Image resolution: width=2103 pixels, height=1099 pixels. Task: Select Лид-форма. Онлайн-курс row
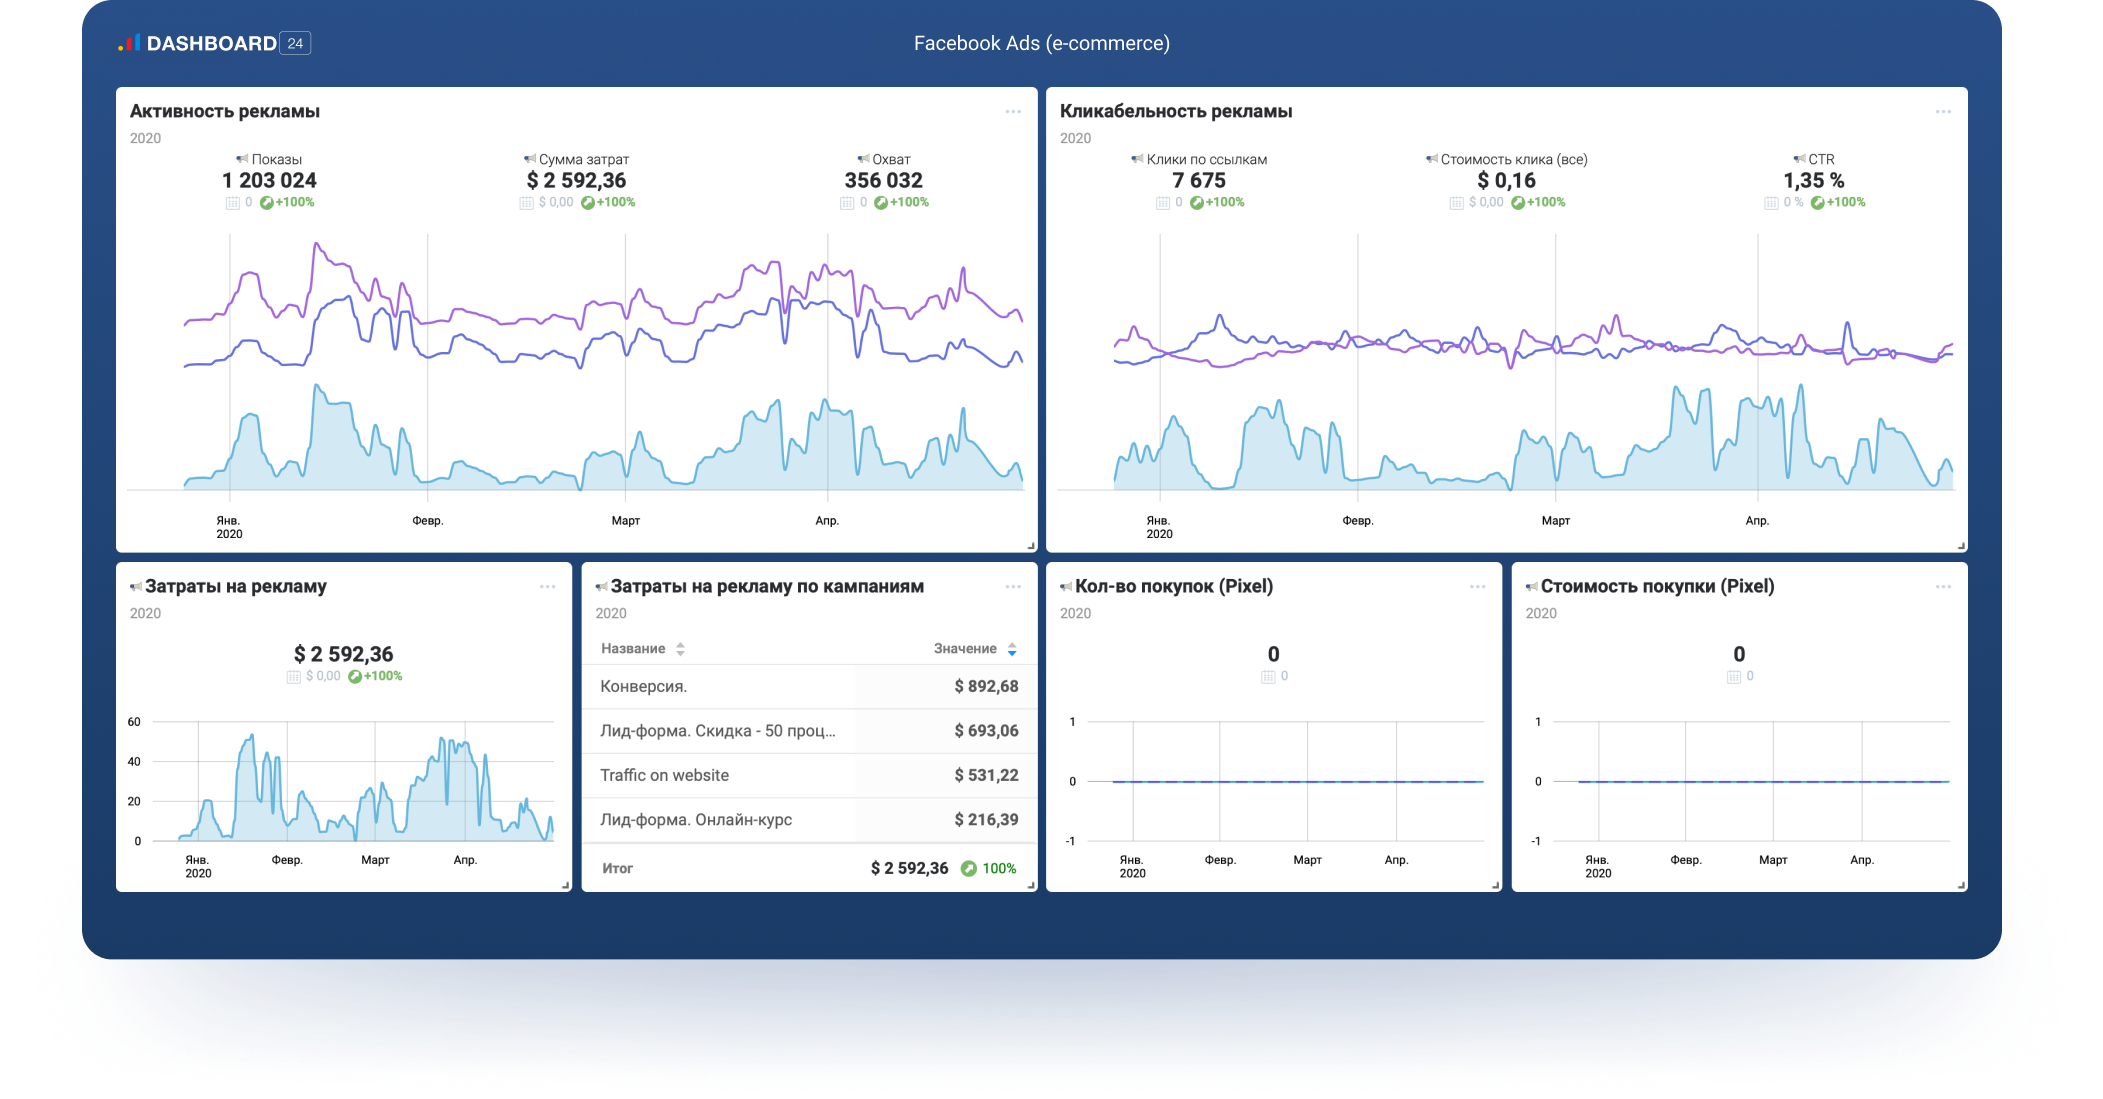click(x=695, y=820)
